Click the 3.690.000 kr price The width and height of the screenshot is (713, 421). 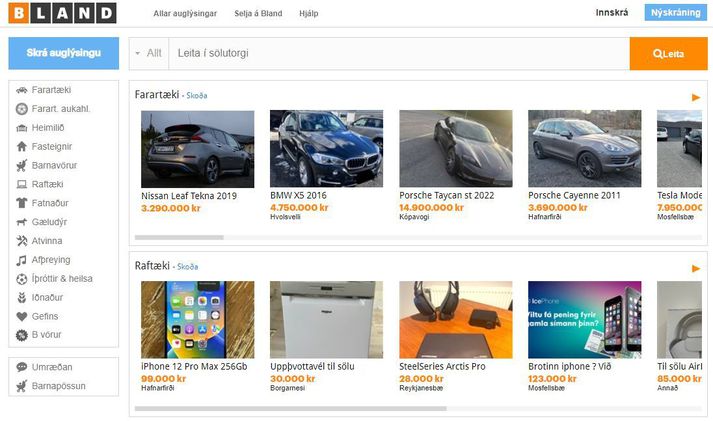(557, 208)
